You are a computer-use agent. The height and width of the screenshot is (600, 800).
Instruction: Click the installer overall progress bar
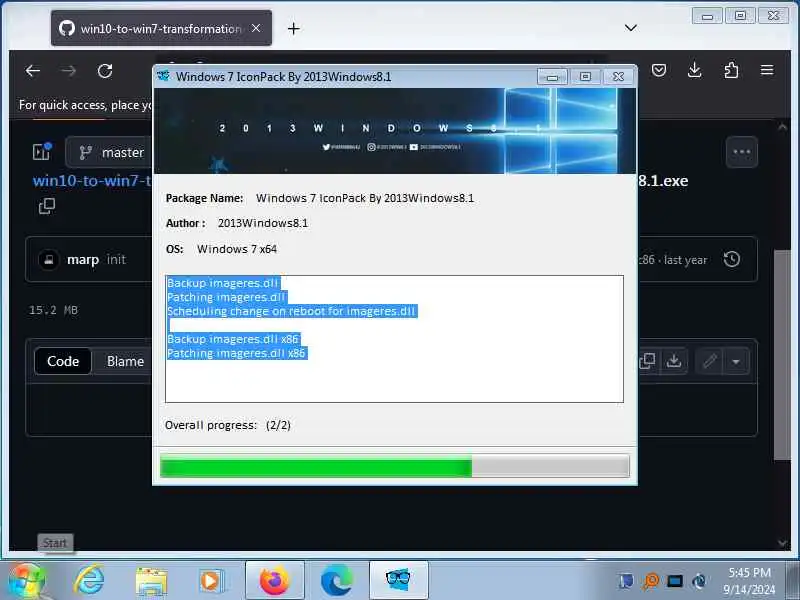pos(395,466)
